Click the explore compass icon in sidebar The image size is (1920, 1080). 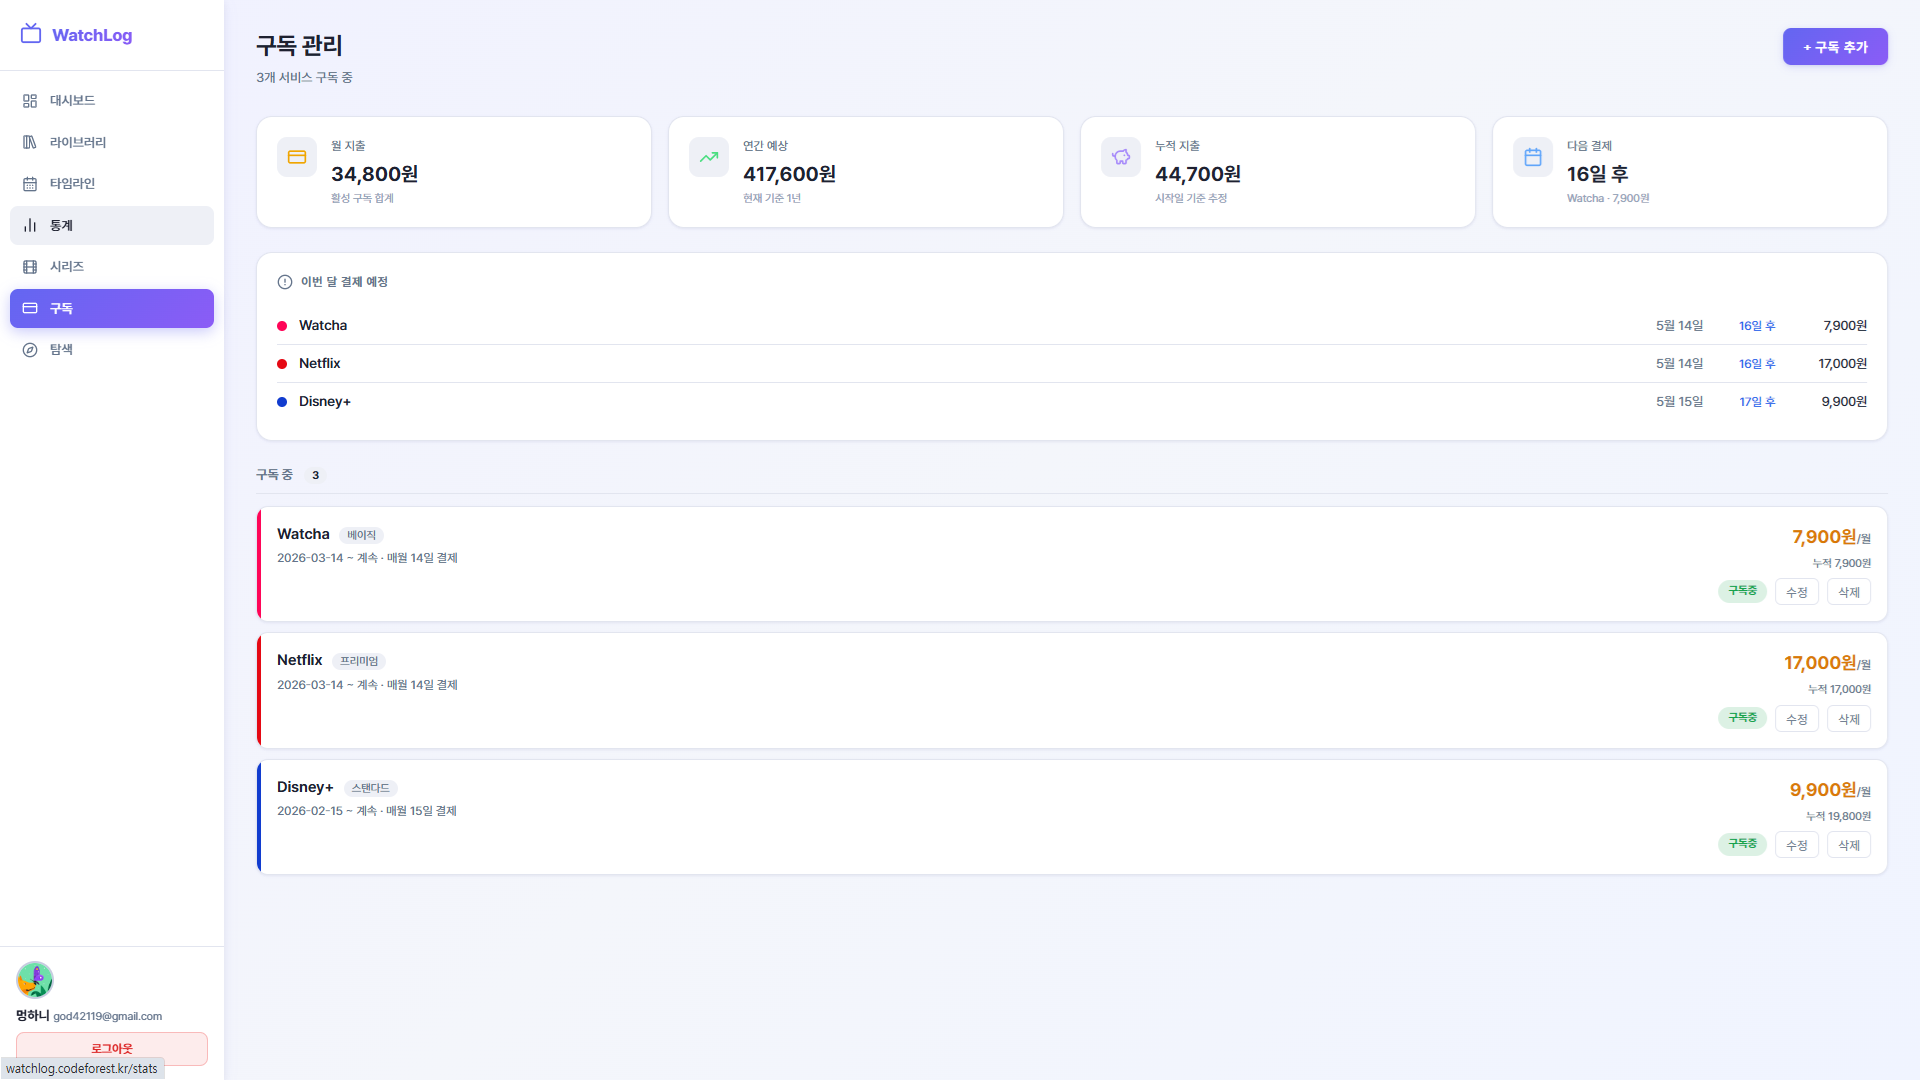pos(30,350)
